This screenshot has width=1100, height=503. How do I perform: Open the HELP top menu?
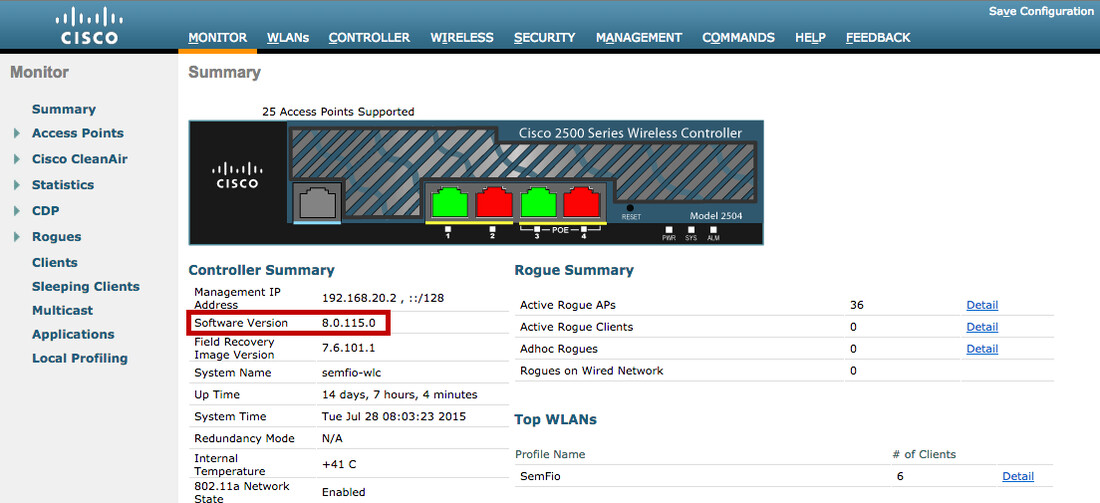click(x=810, y=38)
